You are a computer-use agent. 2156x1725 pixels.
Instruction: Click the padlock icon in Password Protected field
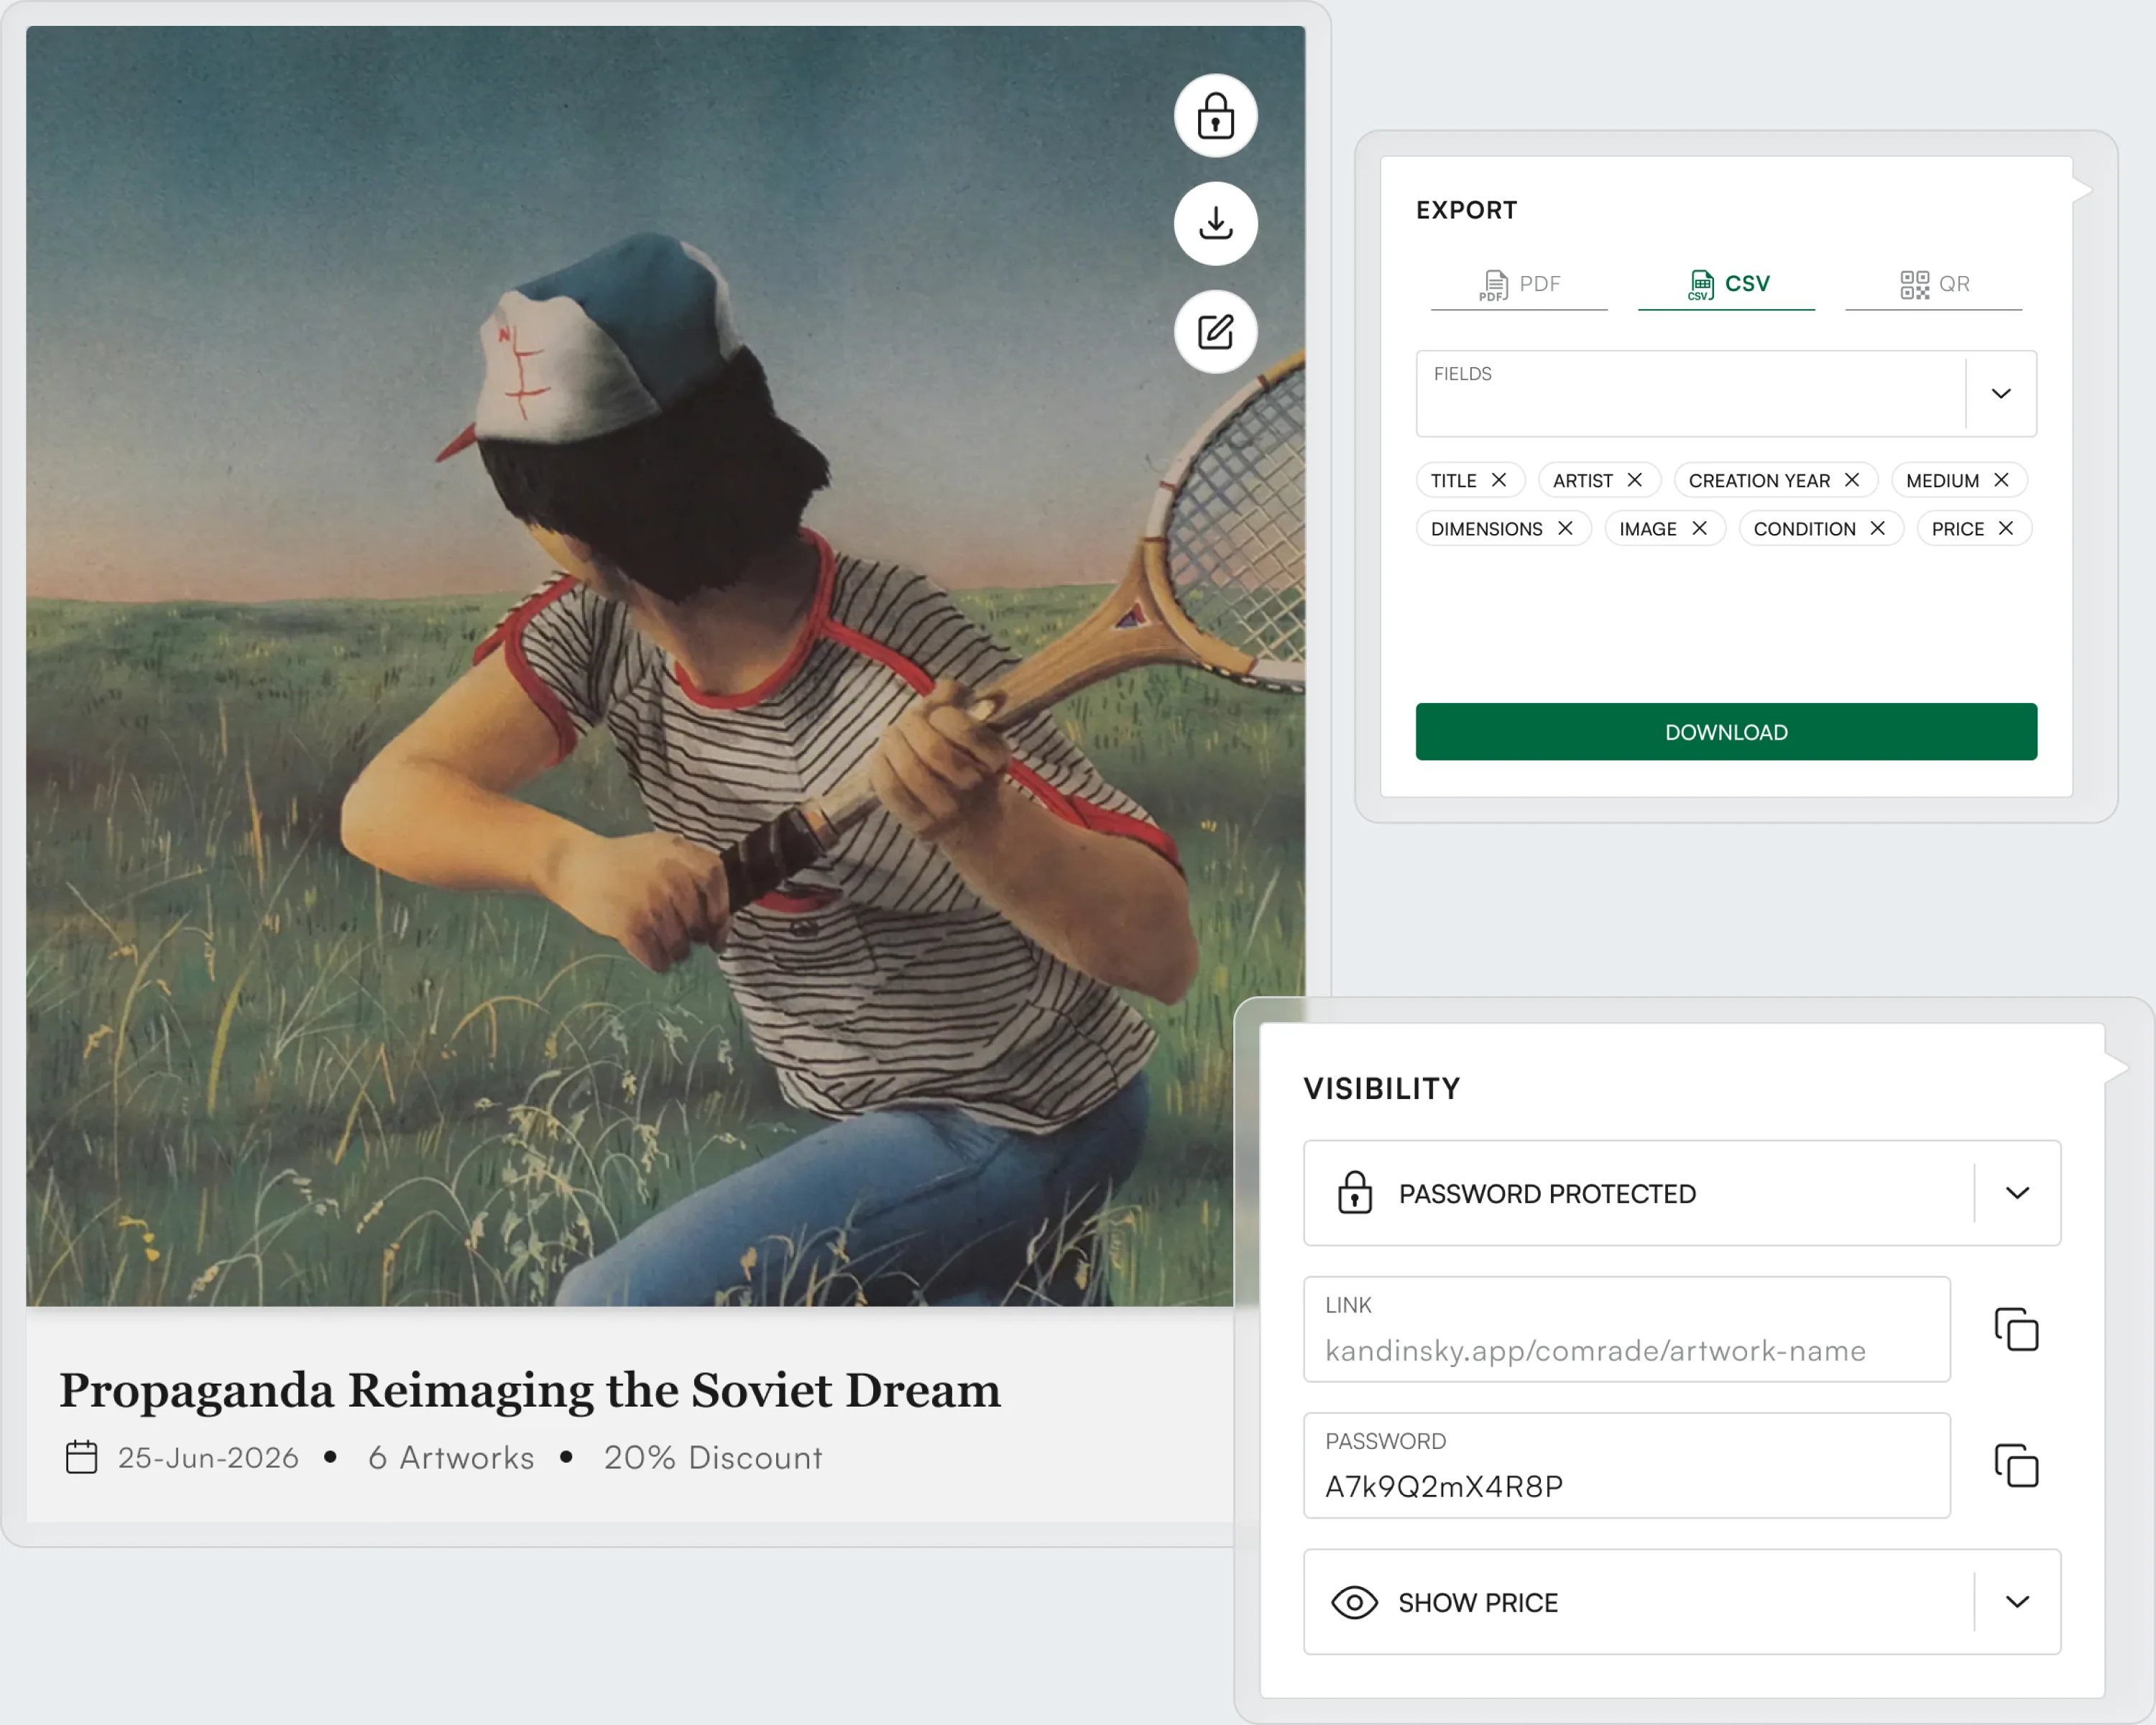coord(1355,1192)
